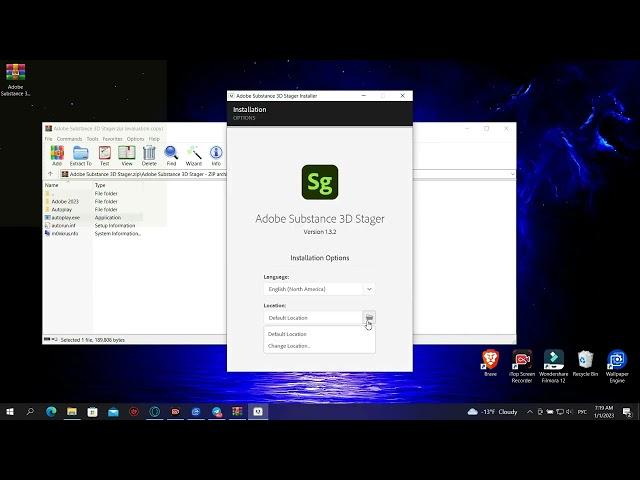Click the folder browse icon beside Location
The image size is (640, 480).
[369, 318]
